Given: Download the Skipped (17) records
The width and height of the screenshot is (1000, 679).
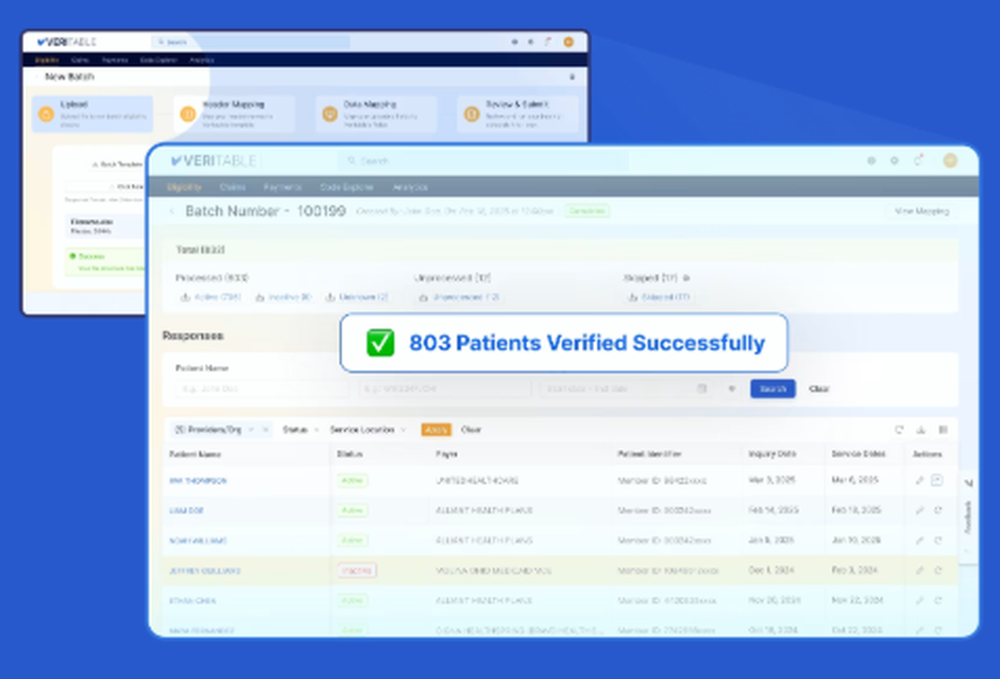Looking at the screenshot, I should pyautogui.click(x=666, y=297).
